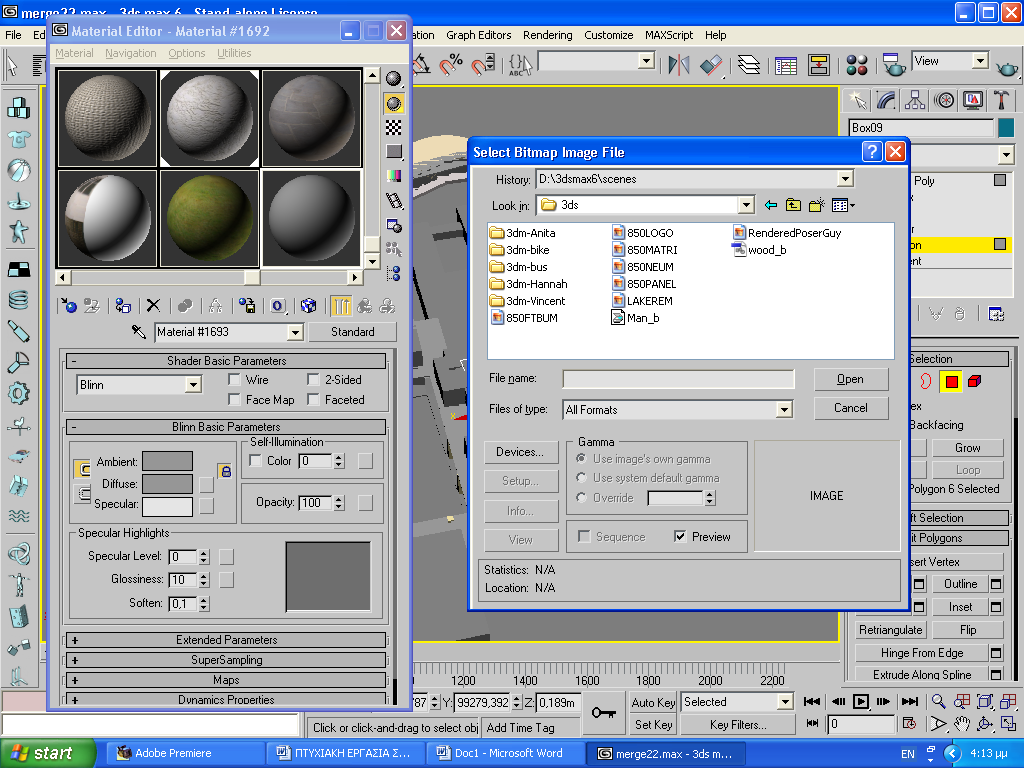
Task: Select the green grass material sample sphere
Action: (x=210, y=217)
